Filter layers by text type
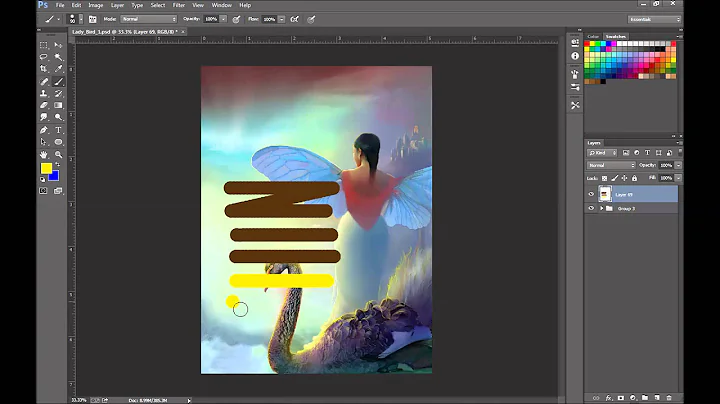 coord(647,153)
